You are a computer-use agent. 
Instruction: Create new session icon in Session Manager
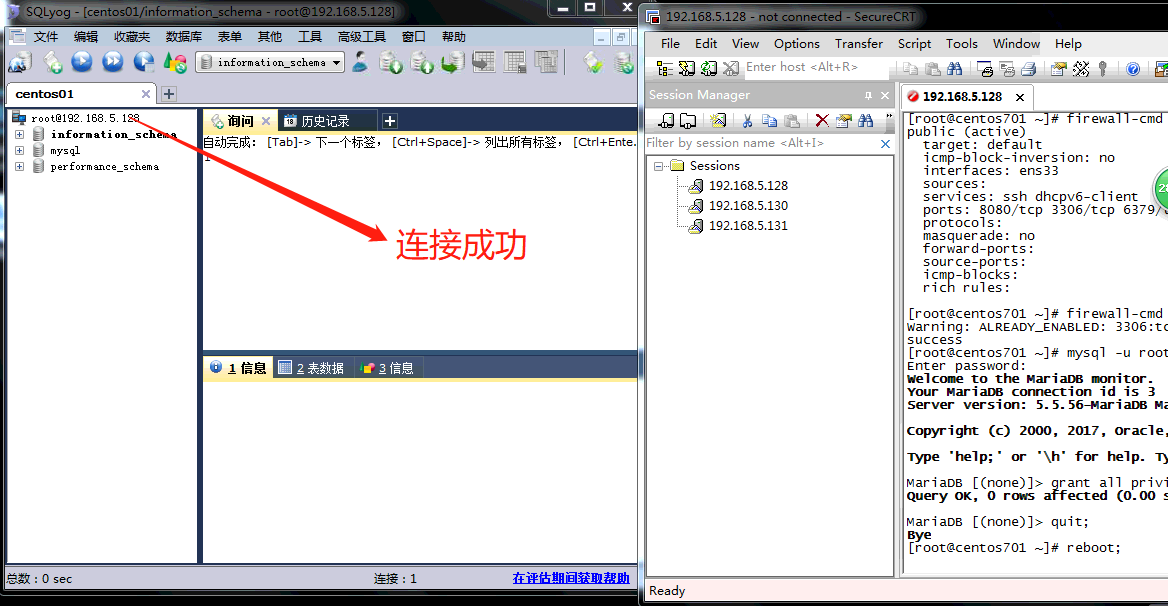tap(718, 121)
